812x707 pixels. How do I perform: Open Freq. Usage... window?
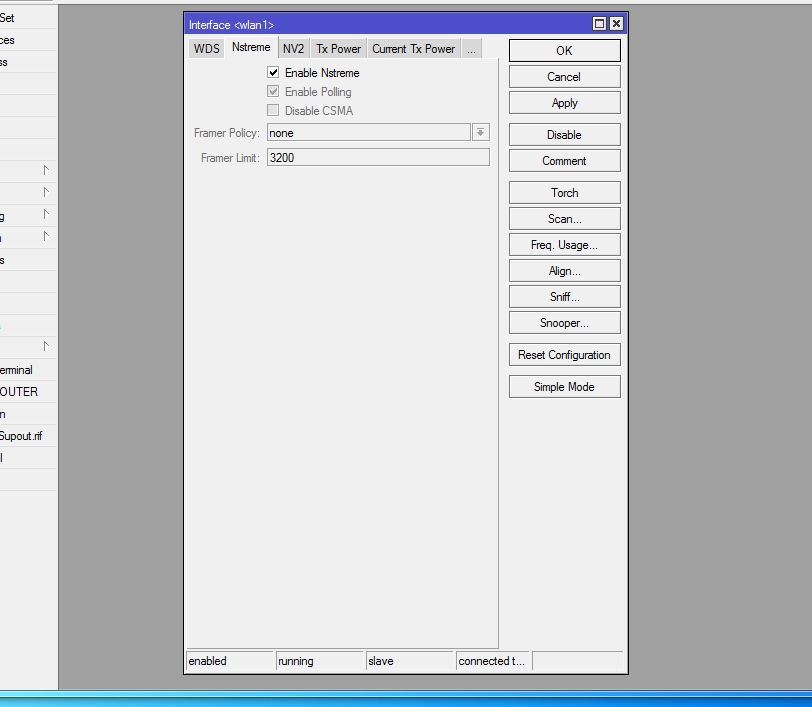click(564, 244)
